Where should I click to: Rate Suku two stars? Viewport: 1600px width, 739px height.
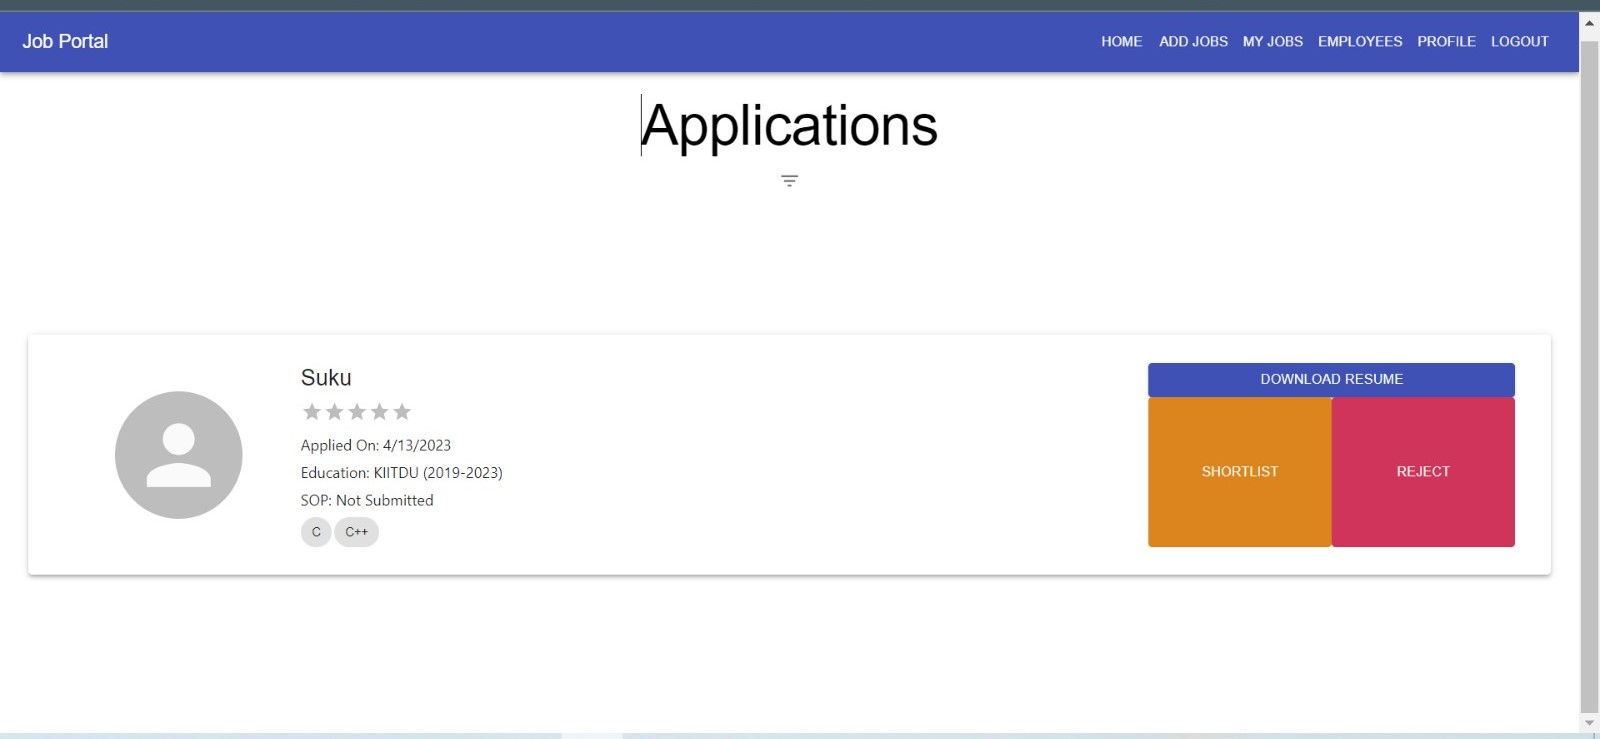coord(334,412)
